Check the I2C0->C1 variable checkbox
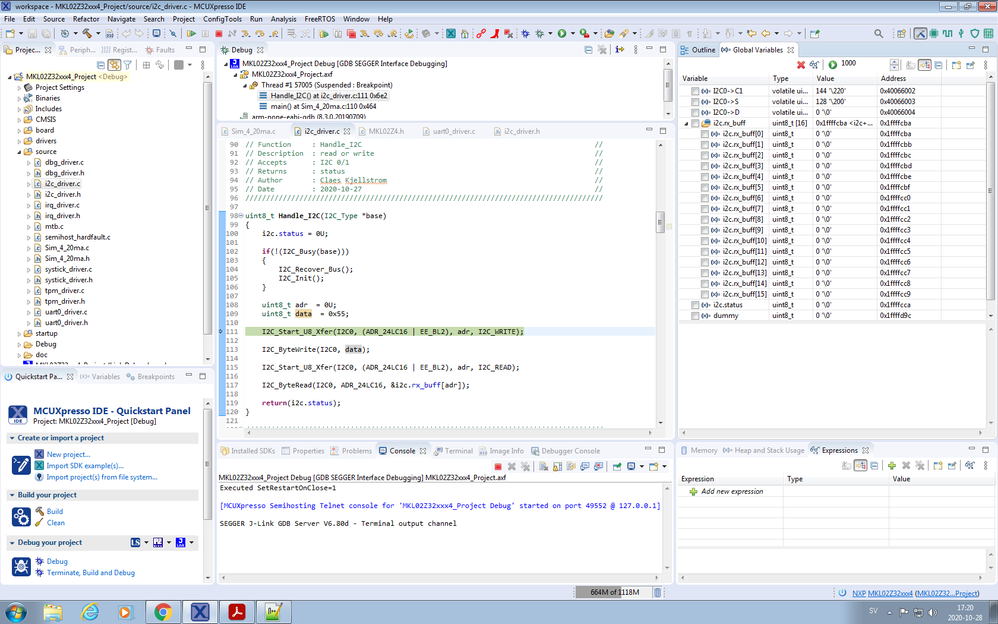The width and height of the screenshot is (998, 624). [694, 92]
